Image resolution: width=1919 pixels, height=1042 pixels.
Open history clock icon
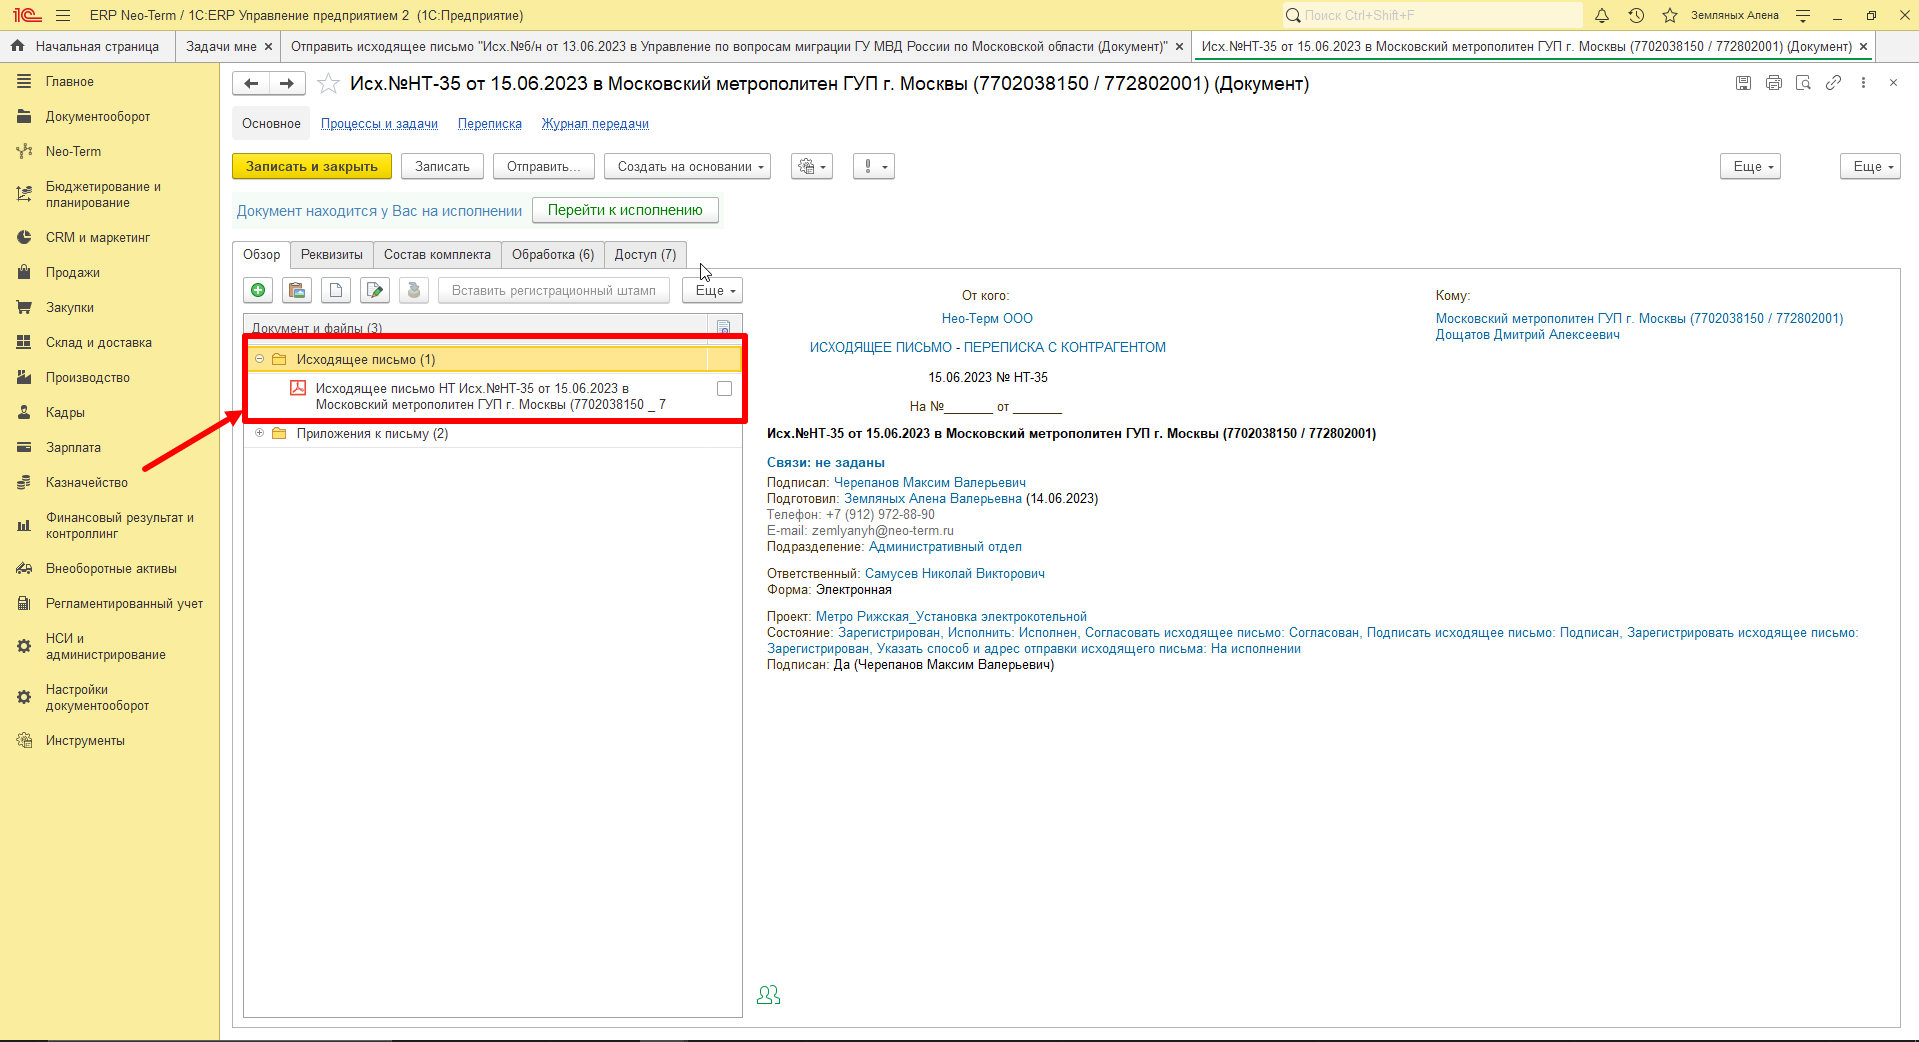1636,15
